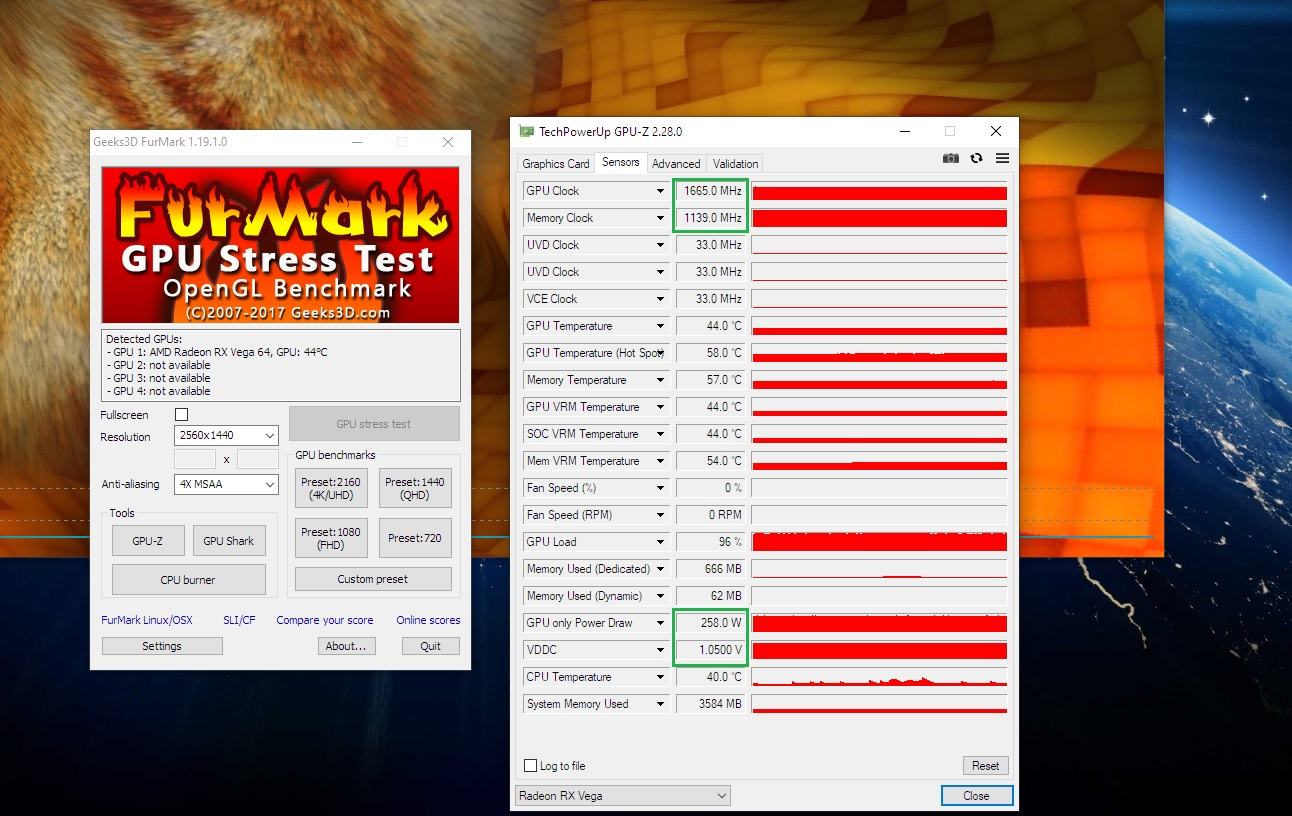This screenshot has width=1292, height=816.
Task: Click the GPU-Z refresh icon
Action: [977, 158]
